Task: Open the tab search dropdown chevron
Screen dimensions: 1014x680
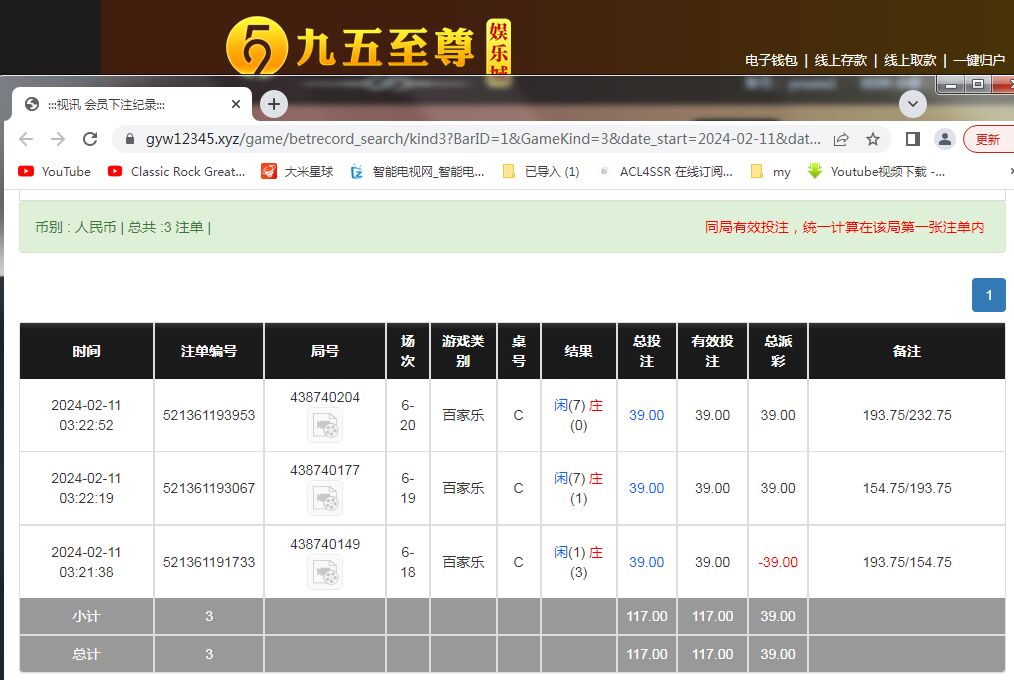Action: tap(912, 104)
